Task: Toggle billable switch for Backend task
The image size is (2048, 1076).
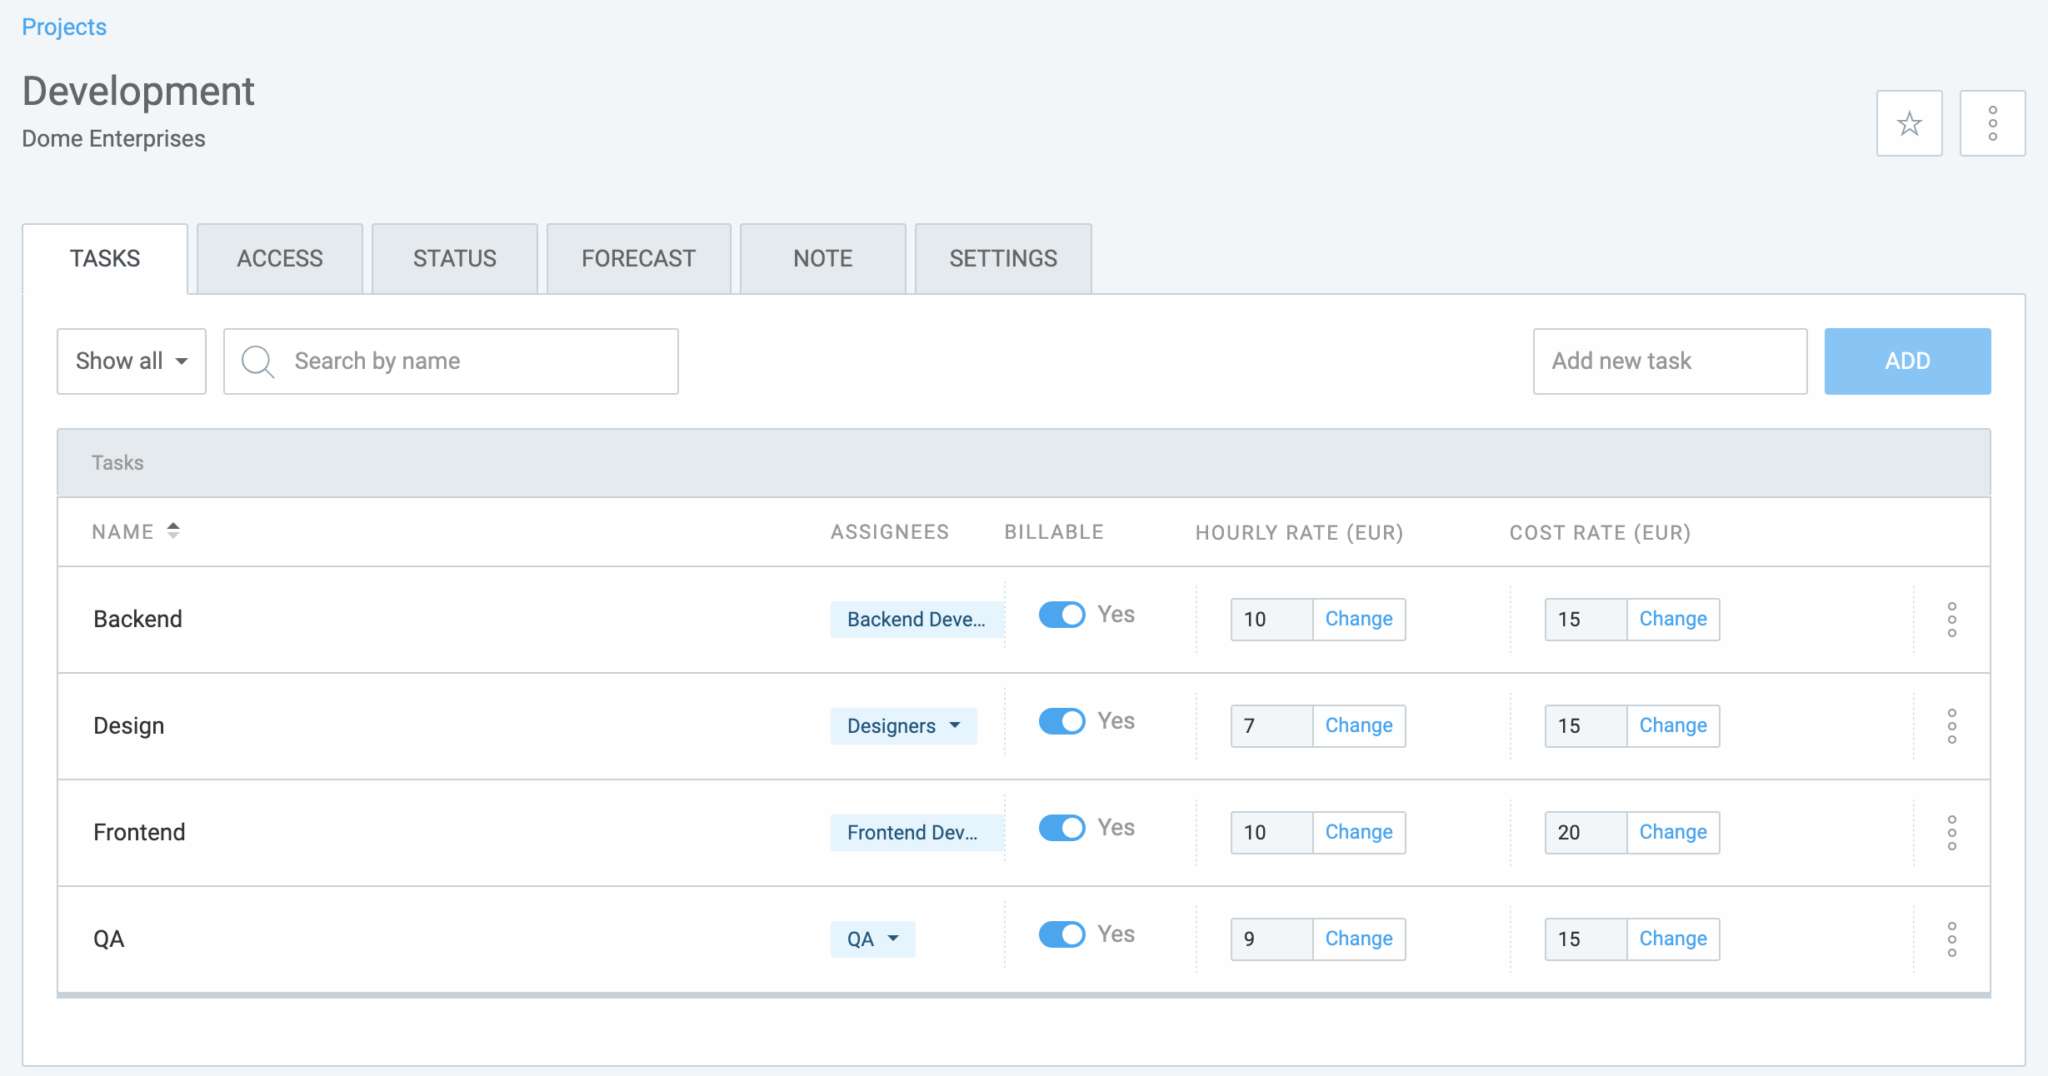Action: pos(1061,615)
